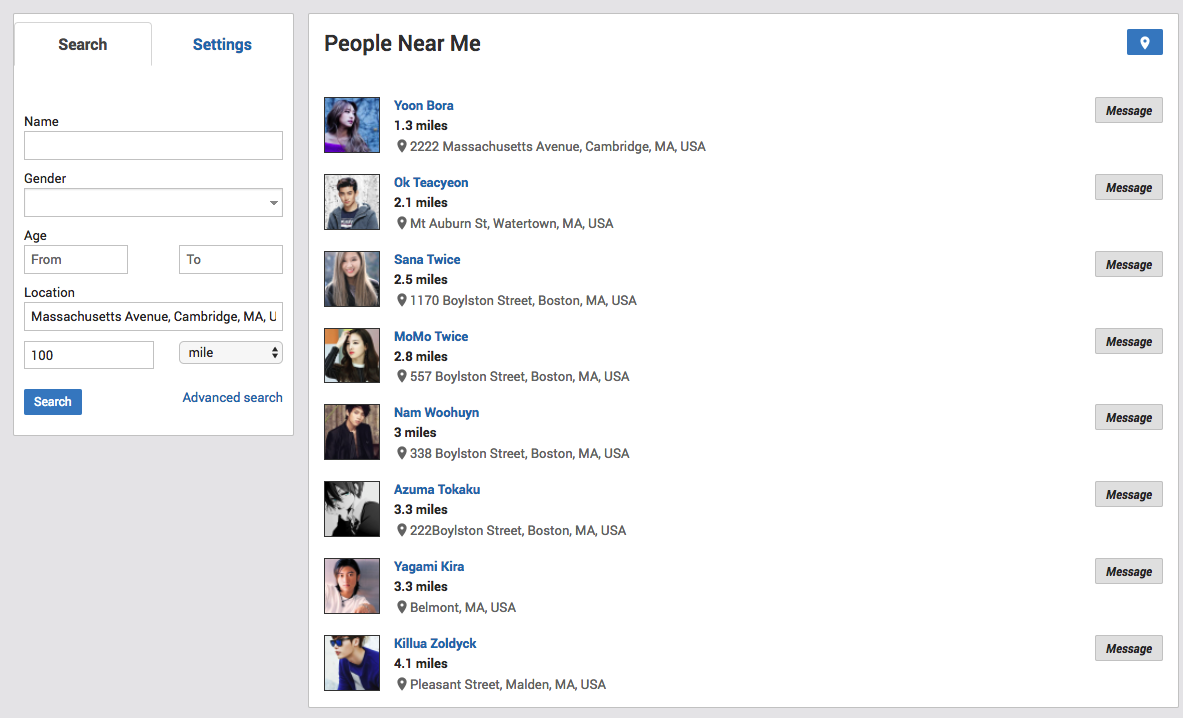This screenshot has height=718, width=1183.
Task: Switch to the Settings tab
Action: (x=222, y=44)
